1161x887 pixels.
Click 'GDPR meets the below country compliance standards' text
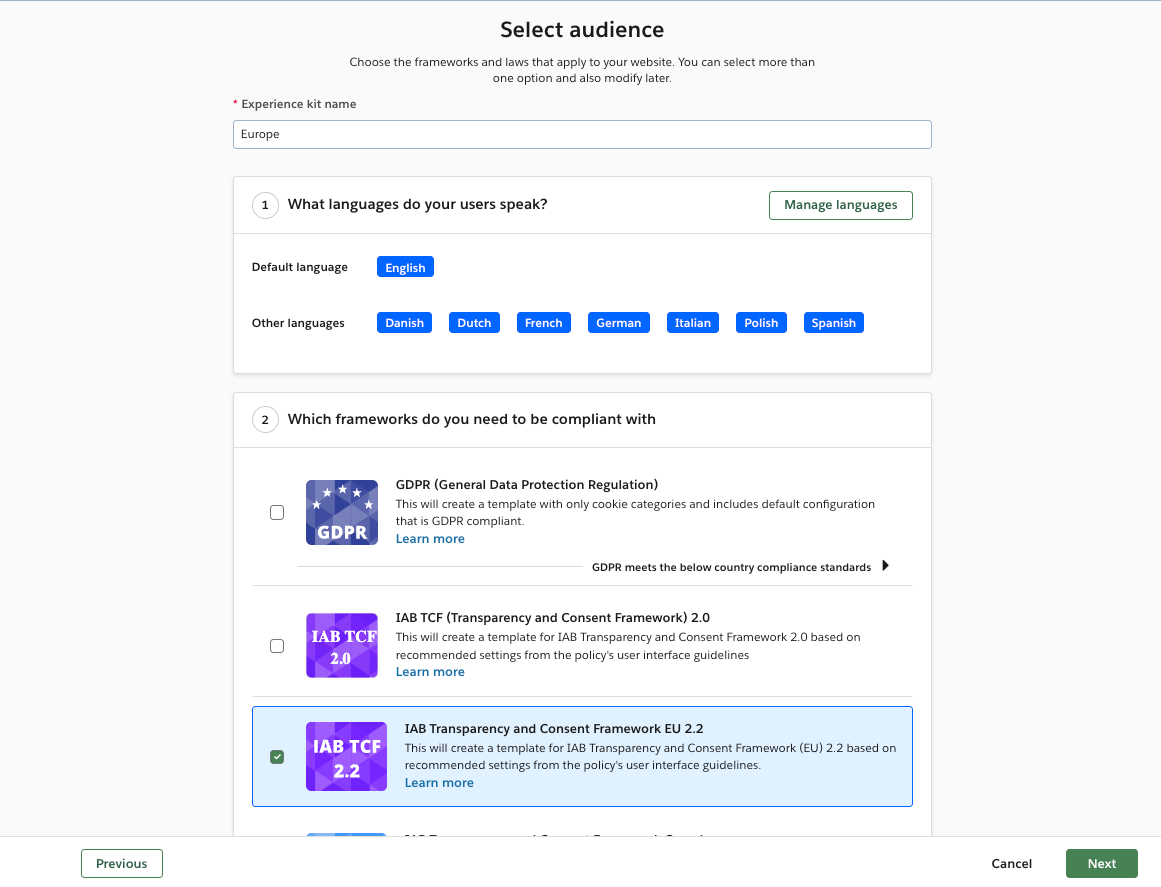732,567
